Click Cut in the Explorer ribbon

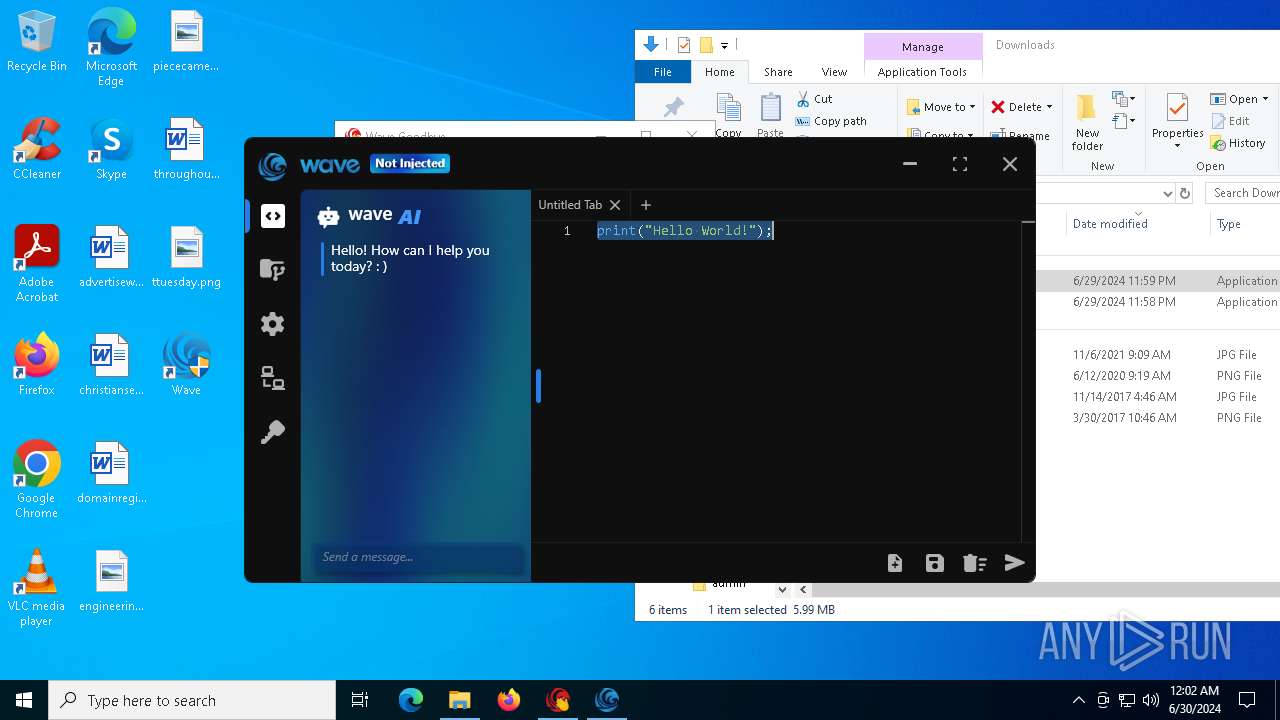point(815,99)
